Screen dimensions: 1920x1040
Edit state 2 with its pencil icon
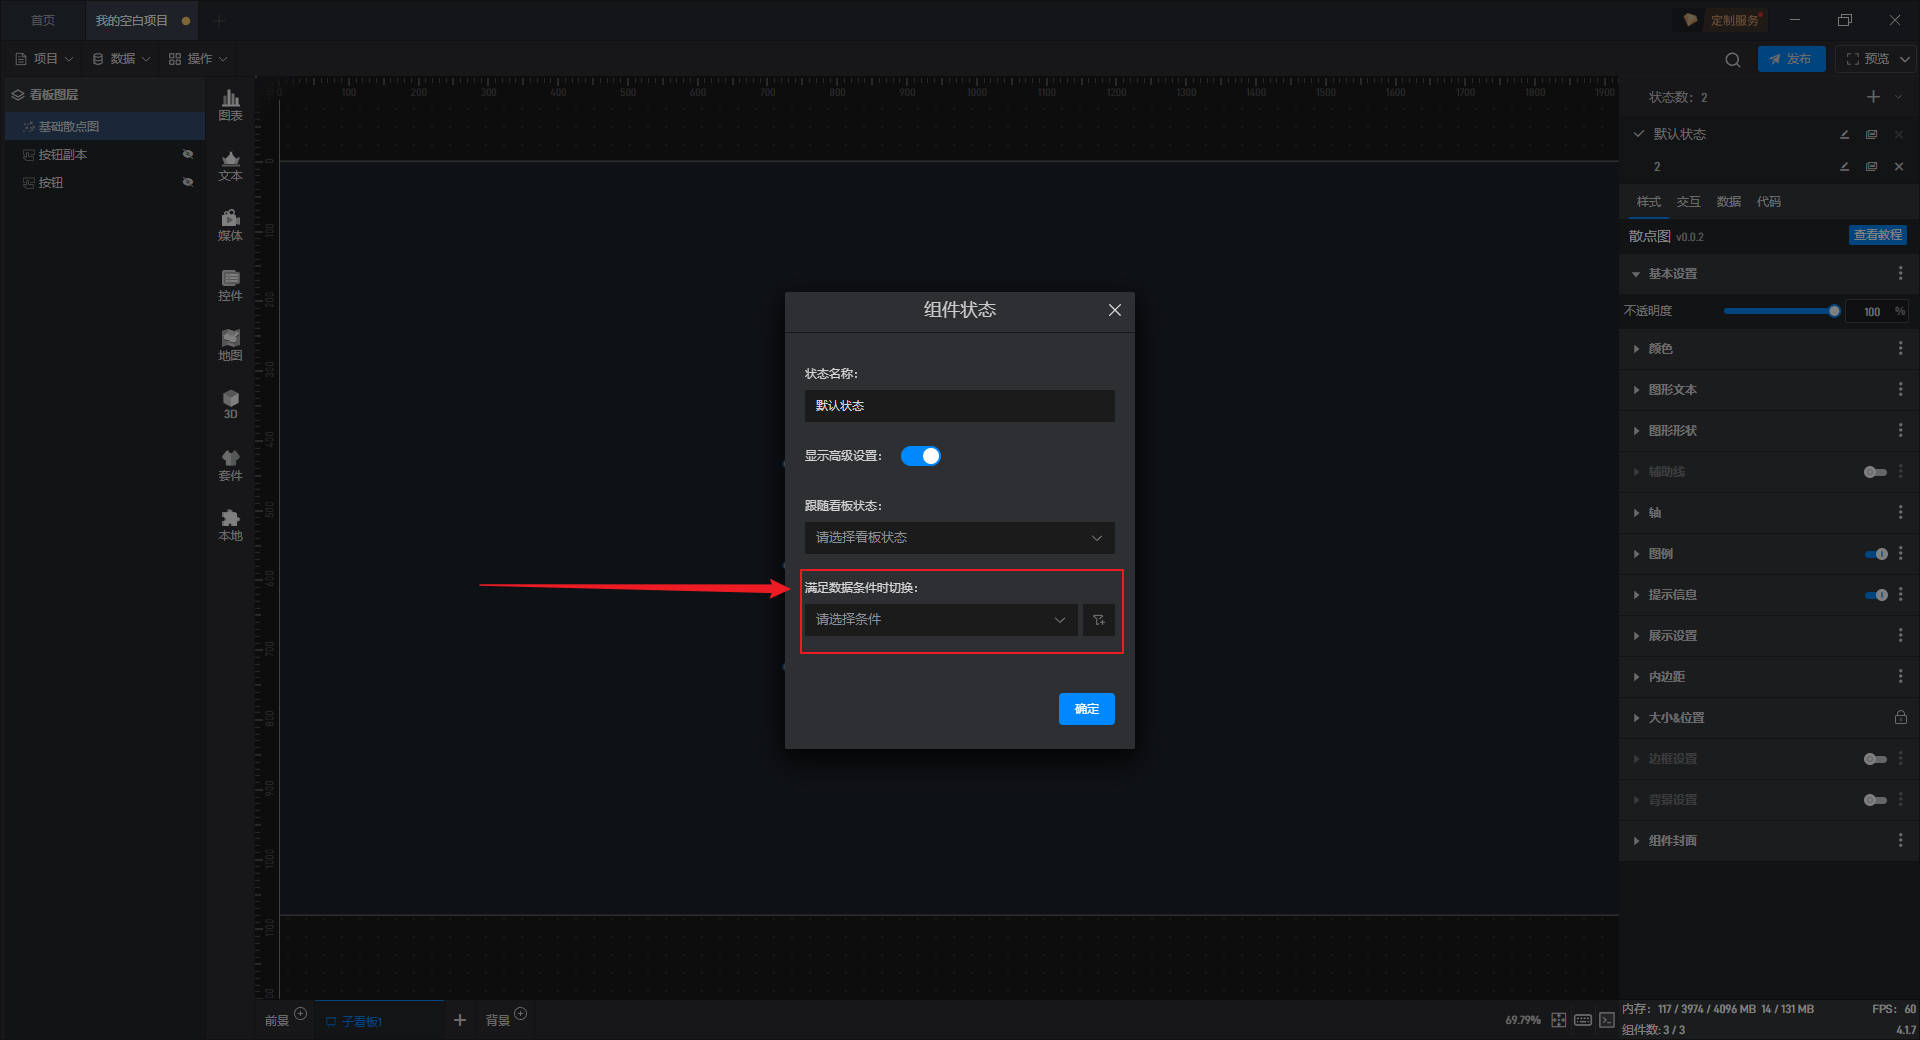(x=1844, y=167)
